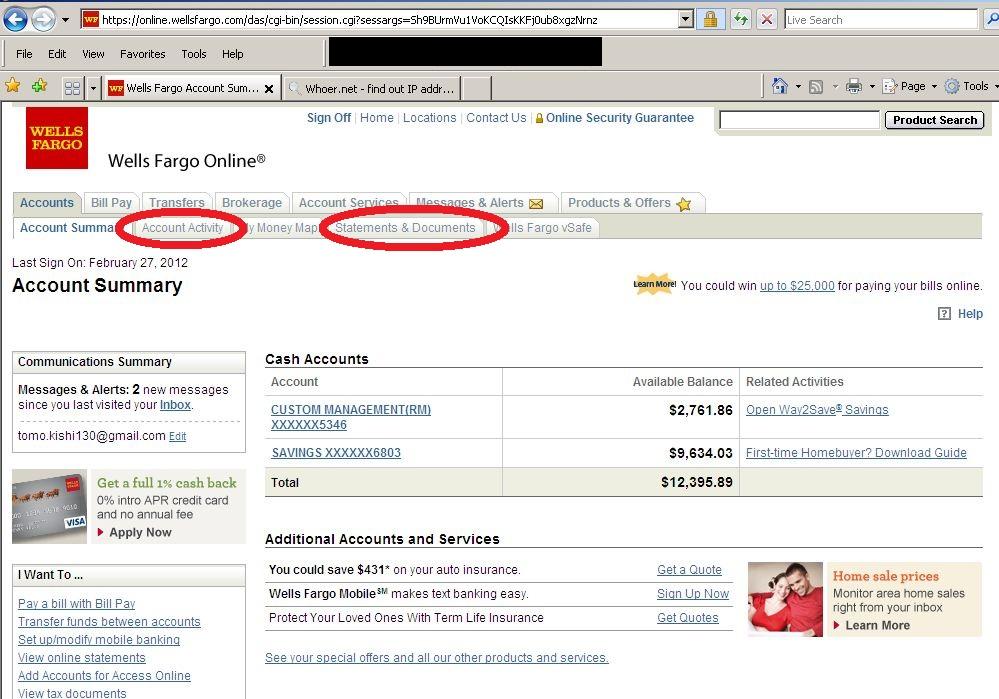Image resolution: width=999 pixels, height=699 pixels.
Task: Click Get a Quote for auto insurance
Action: point(689,570)
